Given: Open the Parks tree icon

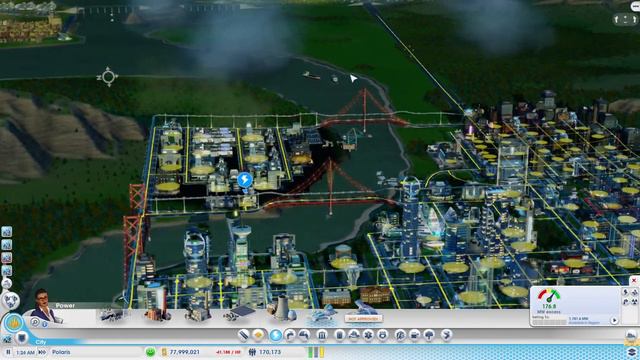Looking at the screenshot, I should pos(429,336).
